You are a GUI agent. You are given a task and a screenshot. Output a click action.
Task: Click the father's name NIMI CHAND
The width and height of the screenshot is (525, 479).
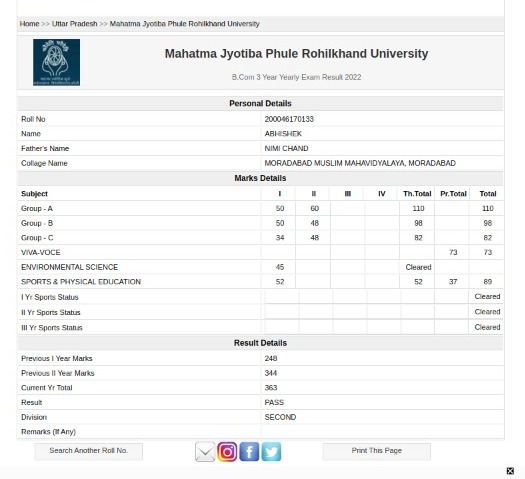(286, 149)
